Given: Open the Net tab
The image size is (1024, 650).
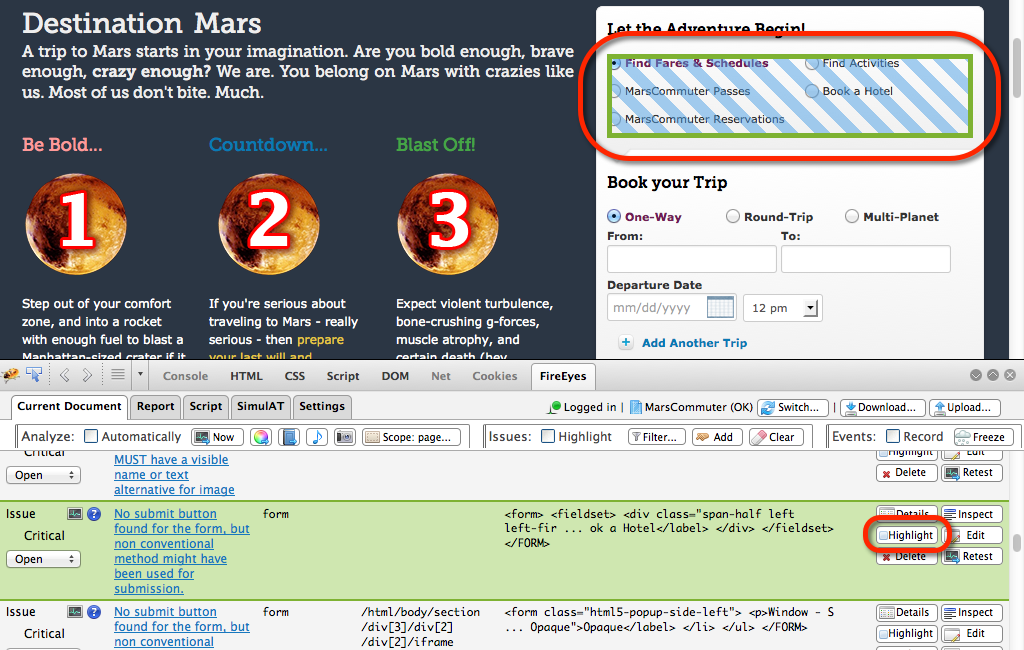Looking at the screenshot, I should [441, 376].
